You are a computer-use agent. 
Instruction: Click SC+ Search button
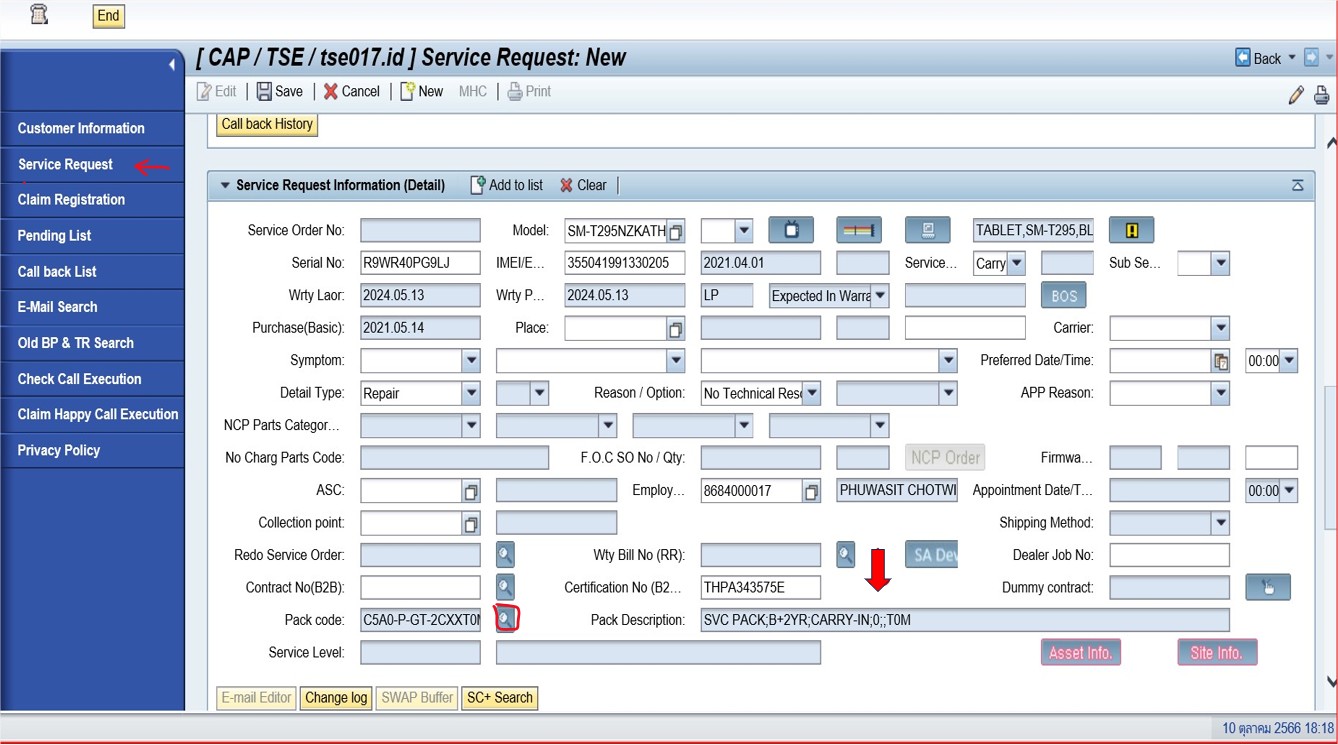[x=499, y=698]
